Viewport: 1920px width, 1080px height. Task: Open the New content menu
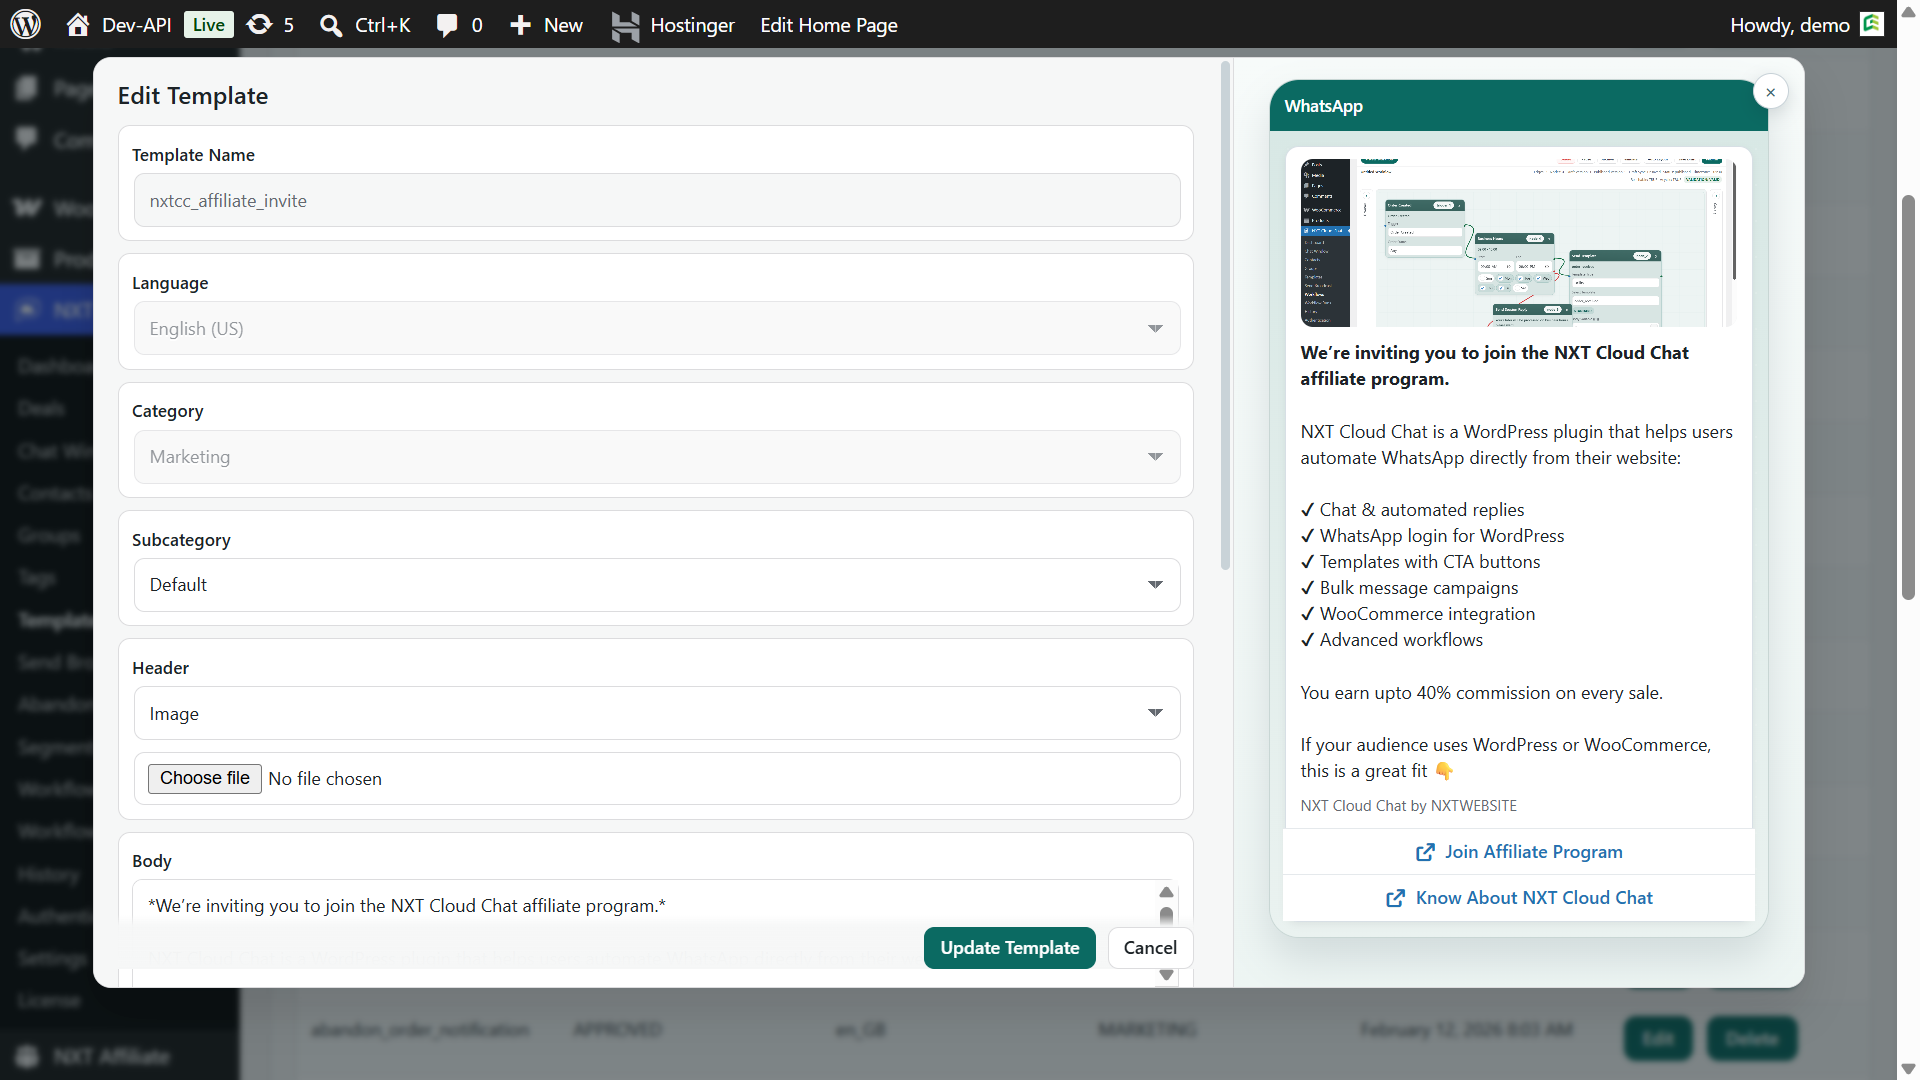click(546, 25)
